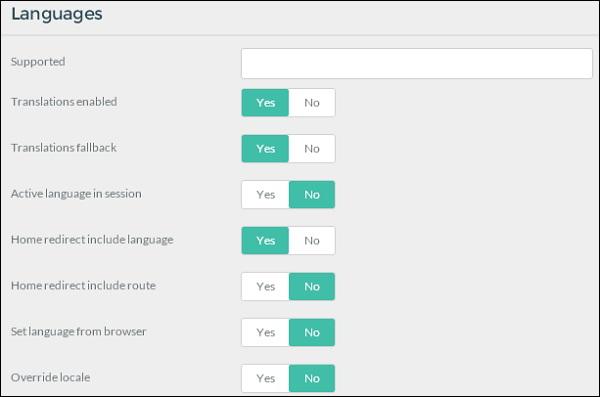The image size is (600, 397).
Task: Switch Set language from browser to No
Action: coord(312,332)
